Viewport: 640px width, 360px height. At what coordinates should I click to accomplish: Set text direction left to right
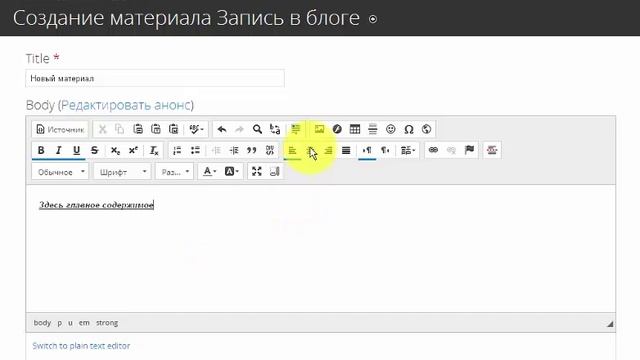coord(367,150)
